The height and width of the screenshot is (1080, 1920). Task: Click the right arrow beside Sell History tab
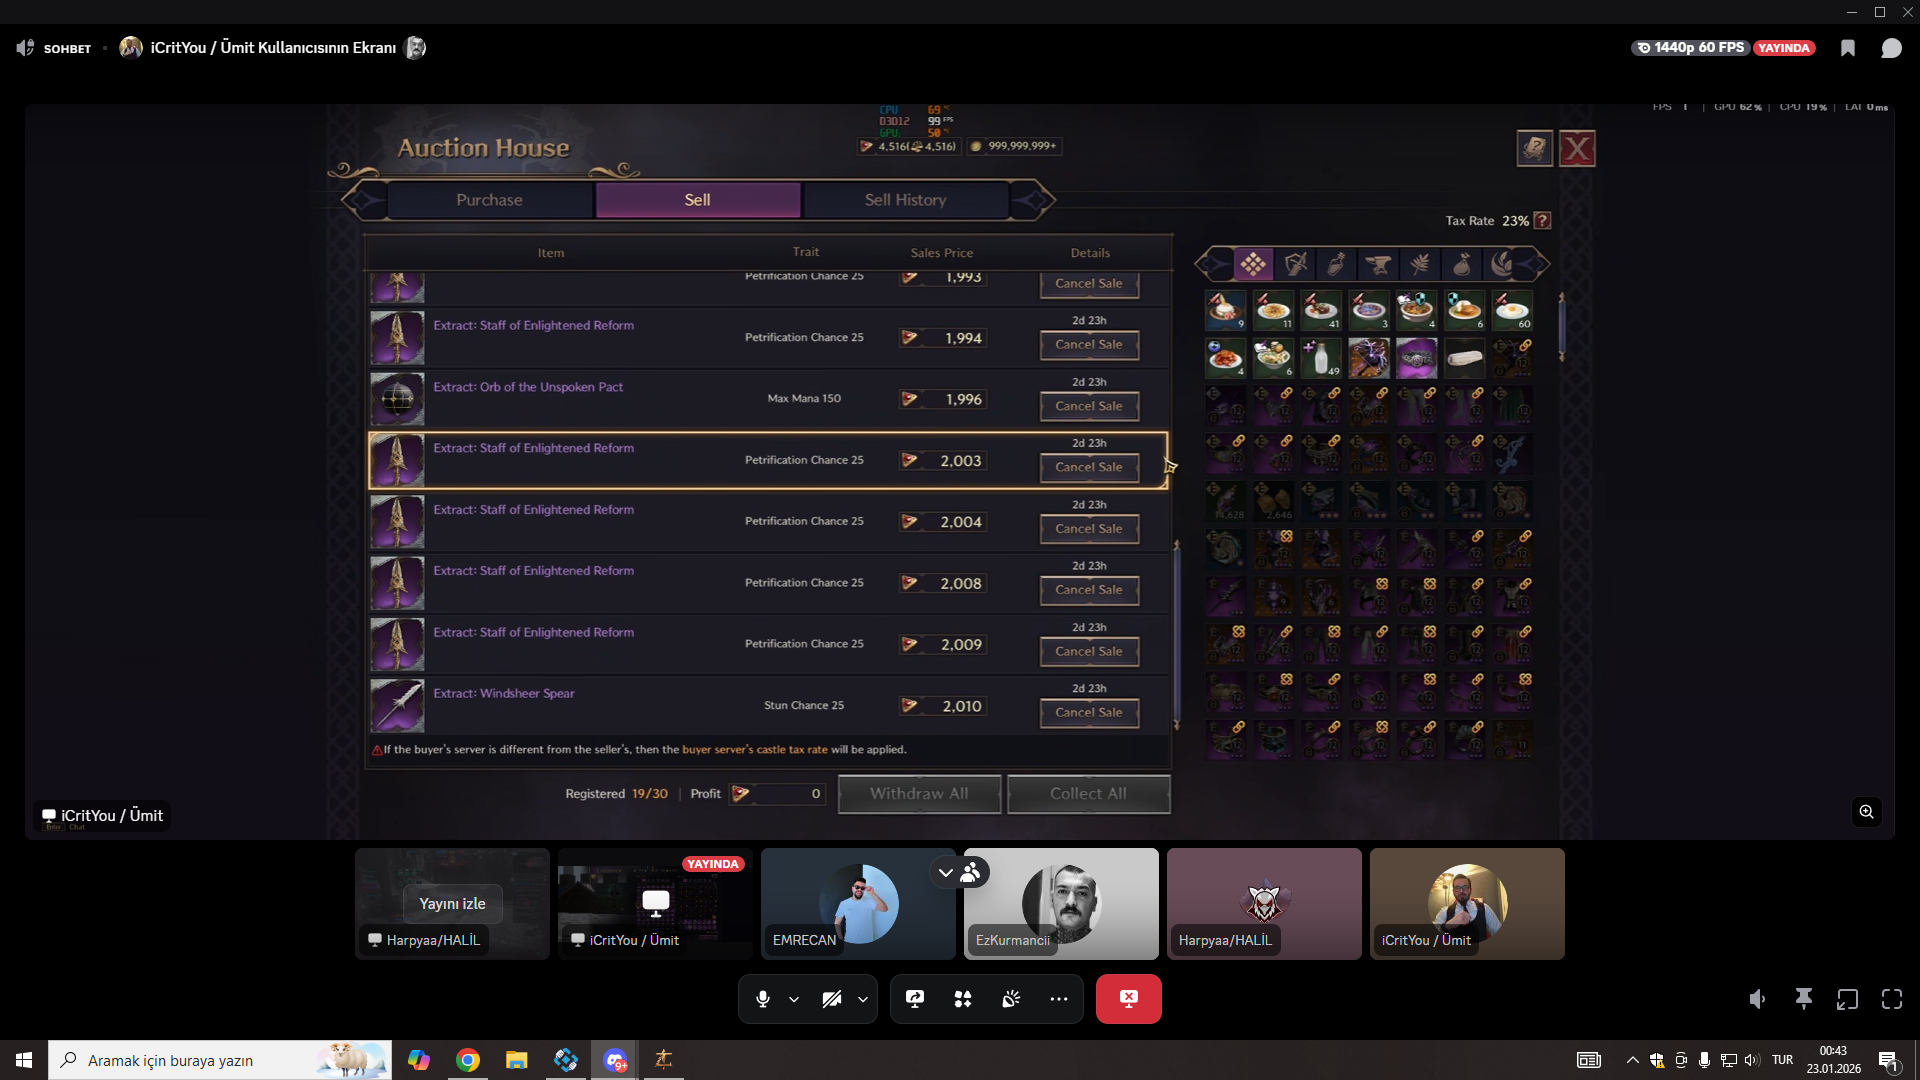(x=1033, y=200)
